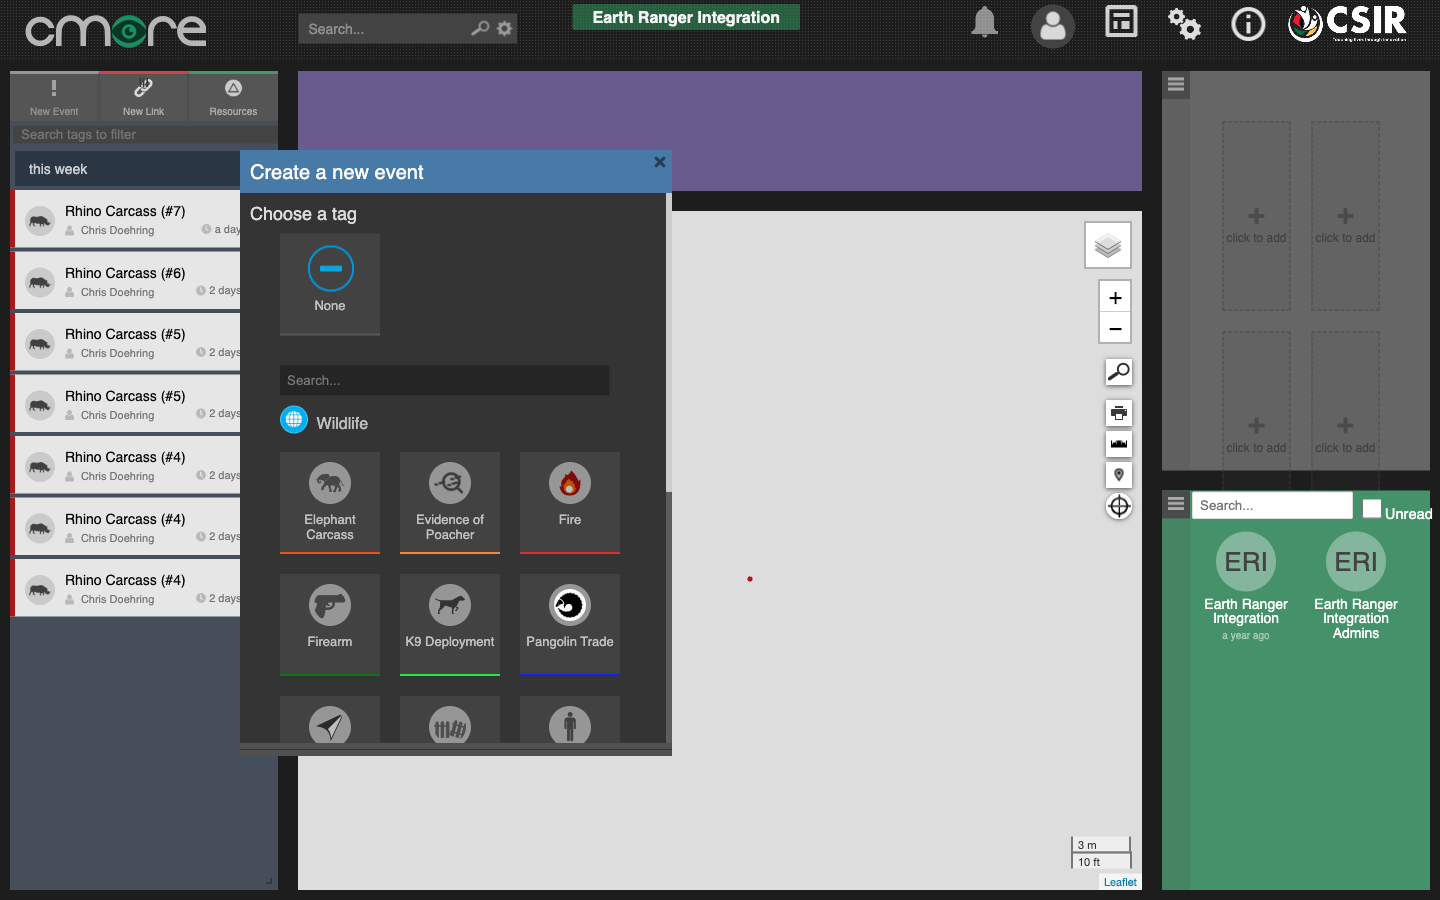Choose the Firearm tag
This screenshot has width=1440, height=900.
click(330, 624)
